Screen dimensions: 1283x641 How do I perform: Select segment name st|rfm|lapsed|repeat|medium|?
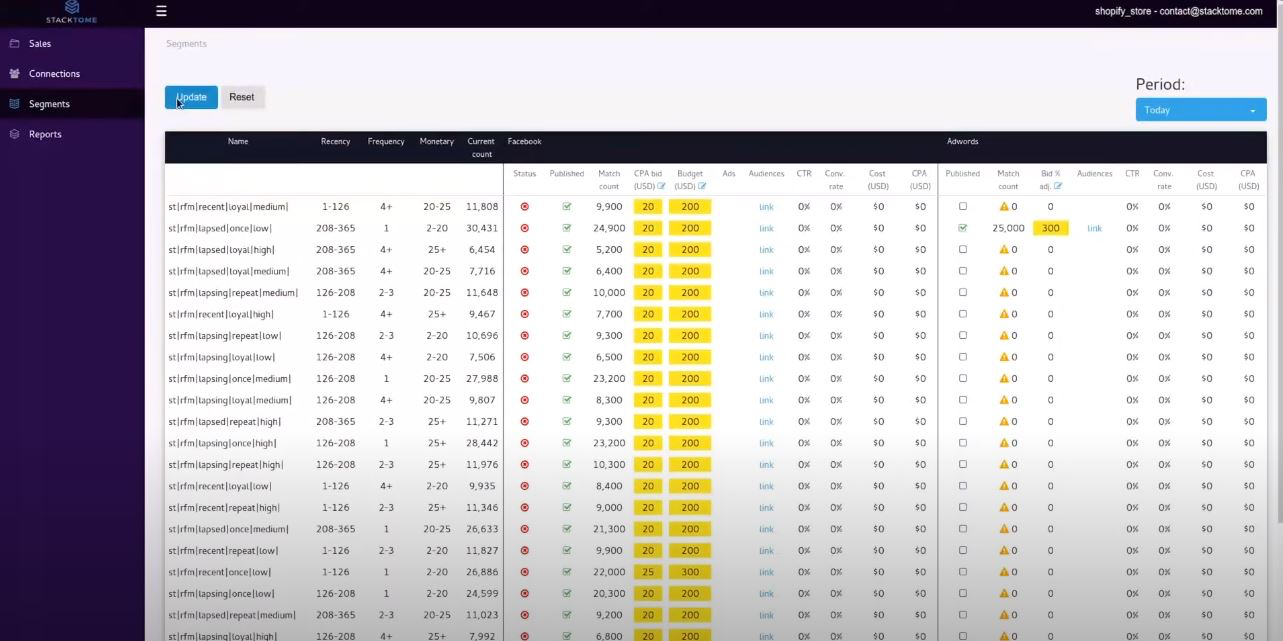[232, 615]
